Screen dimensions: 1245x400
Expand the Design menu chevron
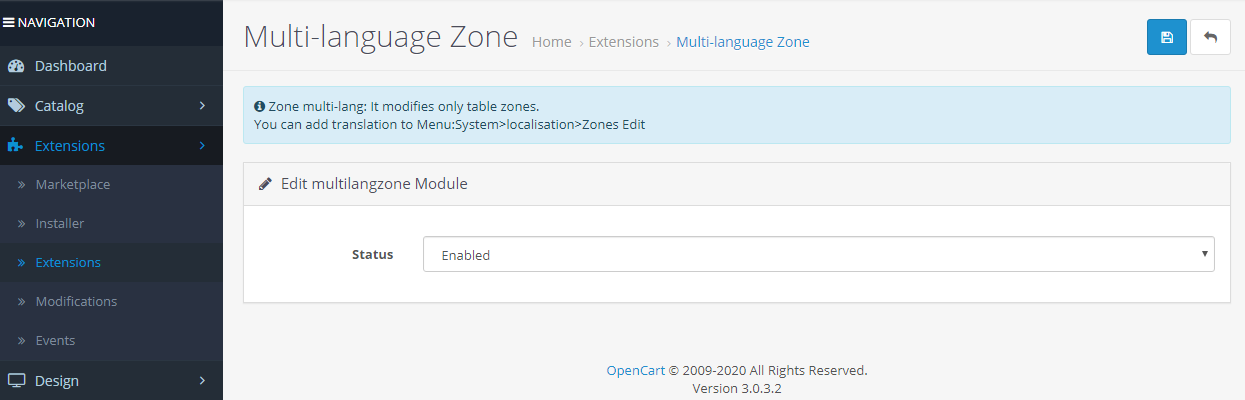[202, 380]
